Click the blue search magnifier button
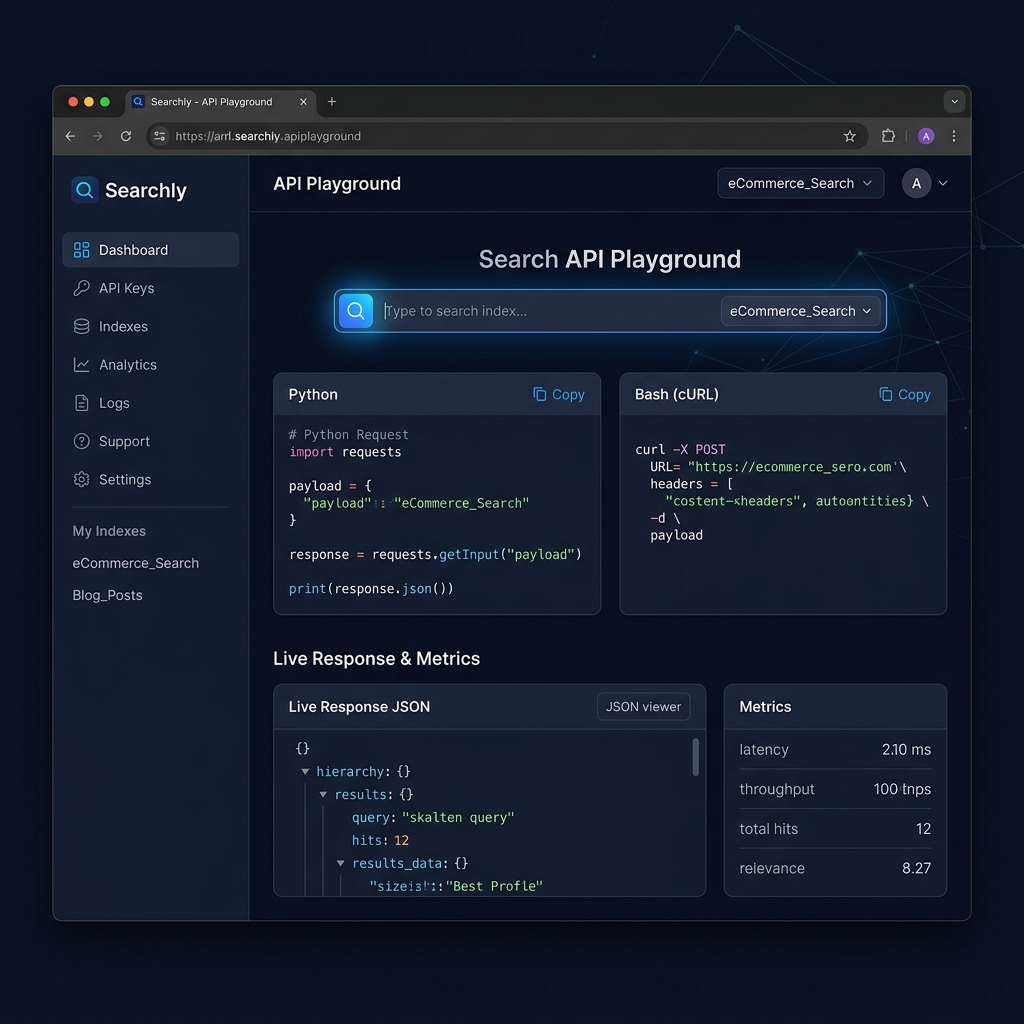The height and width of the screenshot is (1024, 1024). tap(356, 311)
